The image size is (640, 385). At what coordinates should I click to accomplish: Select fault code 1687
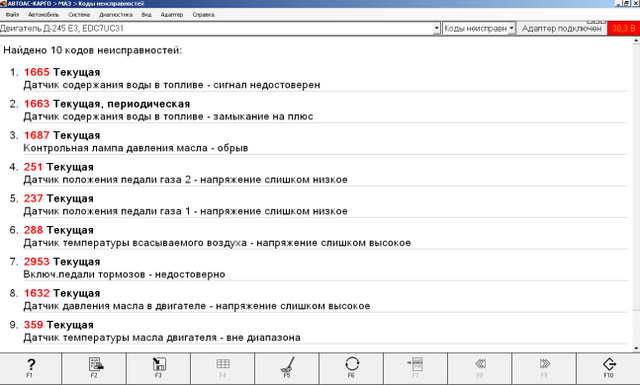[x=36, y=135]
